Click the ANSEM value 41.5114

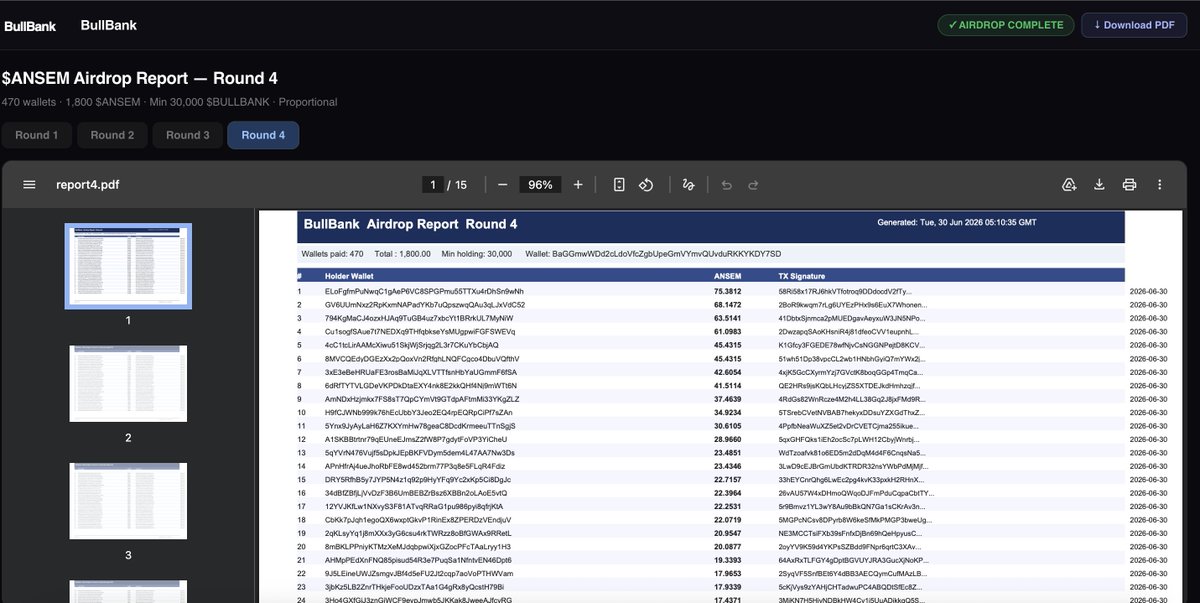click(x=726, y=385)
